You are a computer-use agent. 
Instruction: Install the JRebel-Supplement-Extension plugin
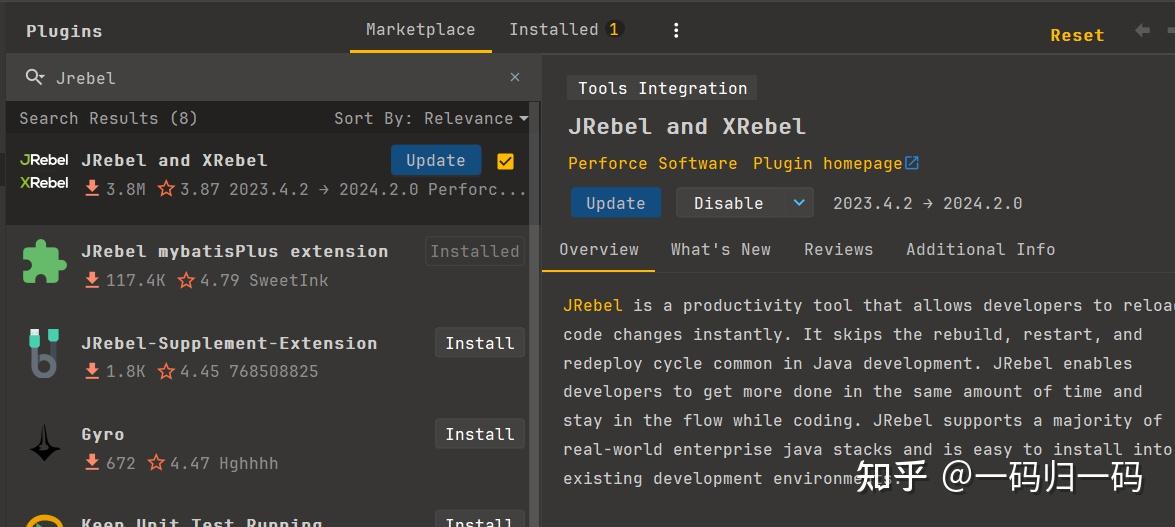tap(479, 343)
